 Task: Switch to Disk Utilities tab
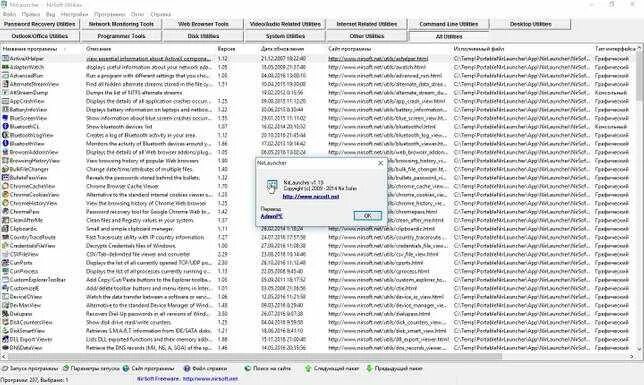point(203,36)
